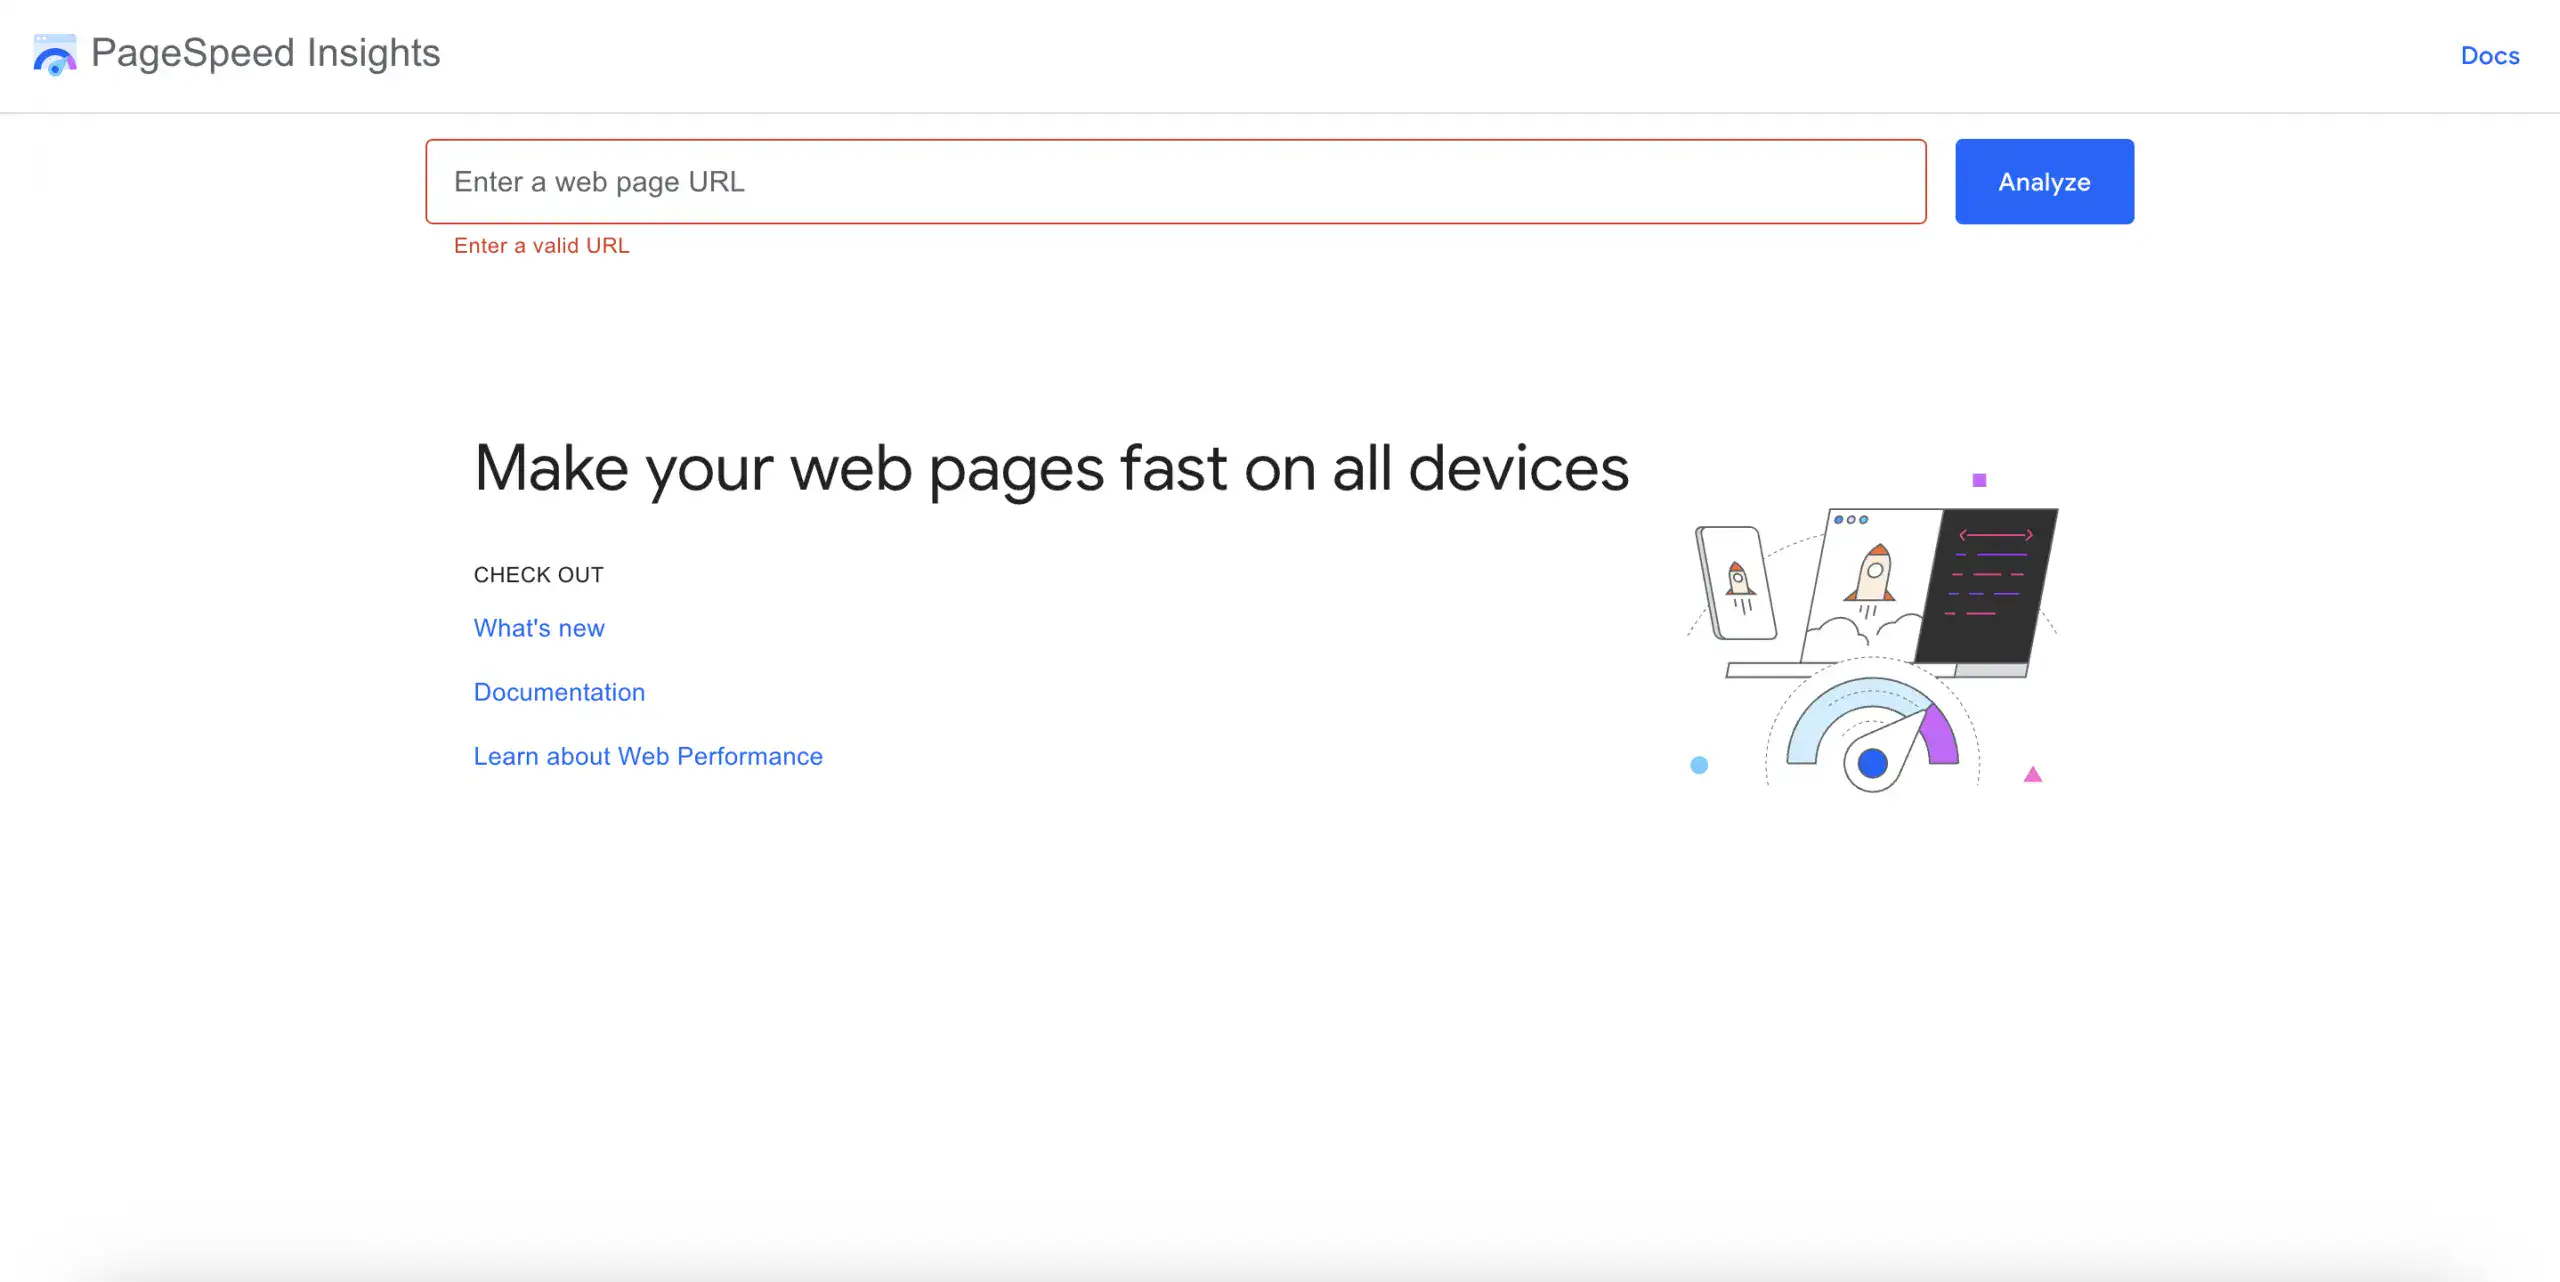The height and width of the screenshot is (1282, 2560).
Task: Click the CHECK OUT section label
Action: click(538, 574)
